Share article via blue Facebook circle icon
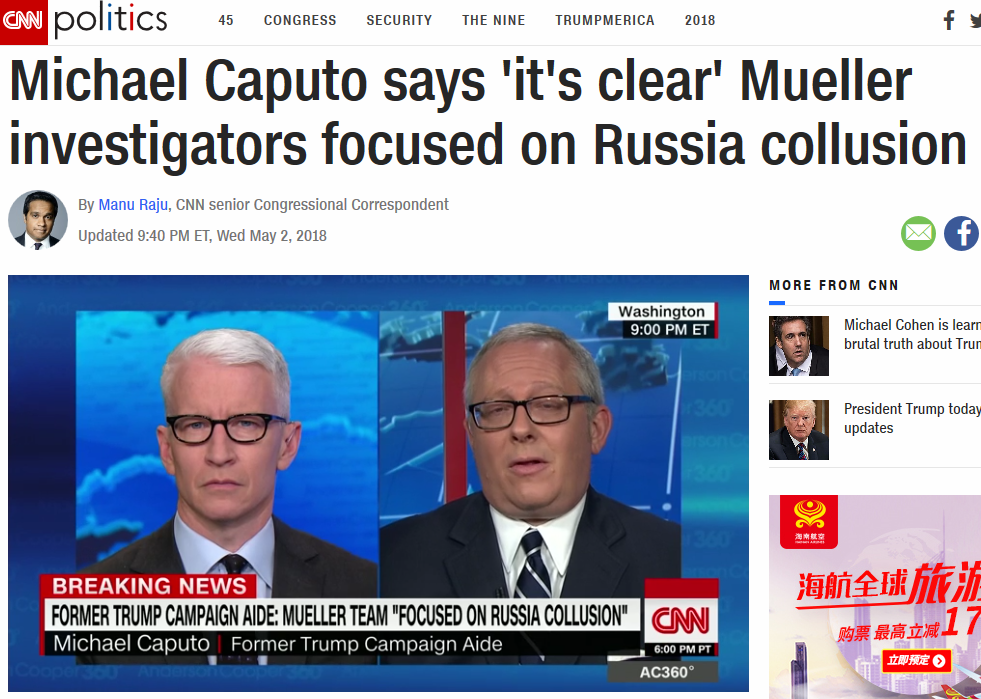The width and height of the screenshot is (981, 699). [962, 233]
